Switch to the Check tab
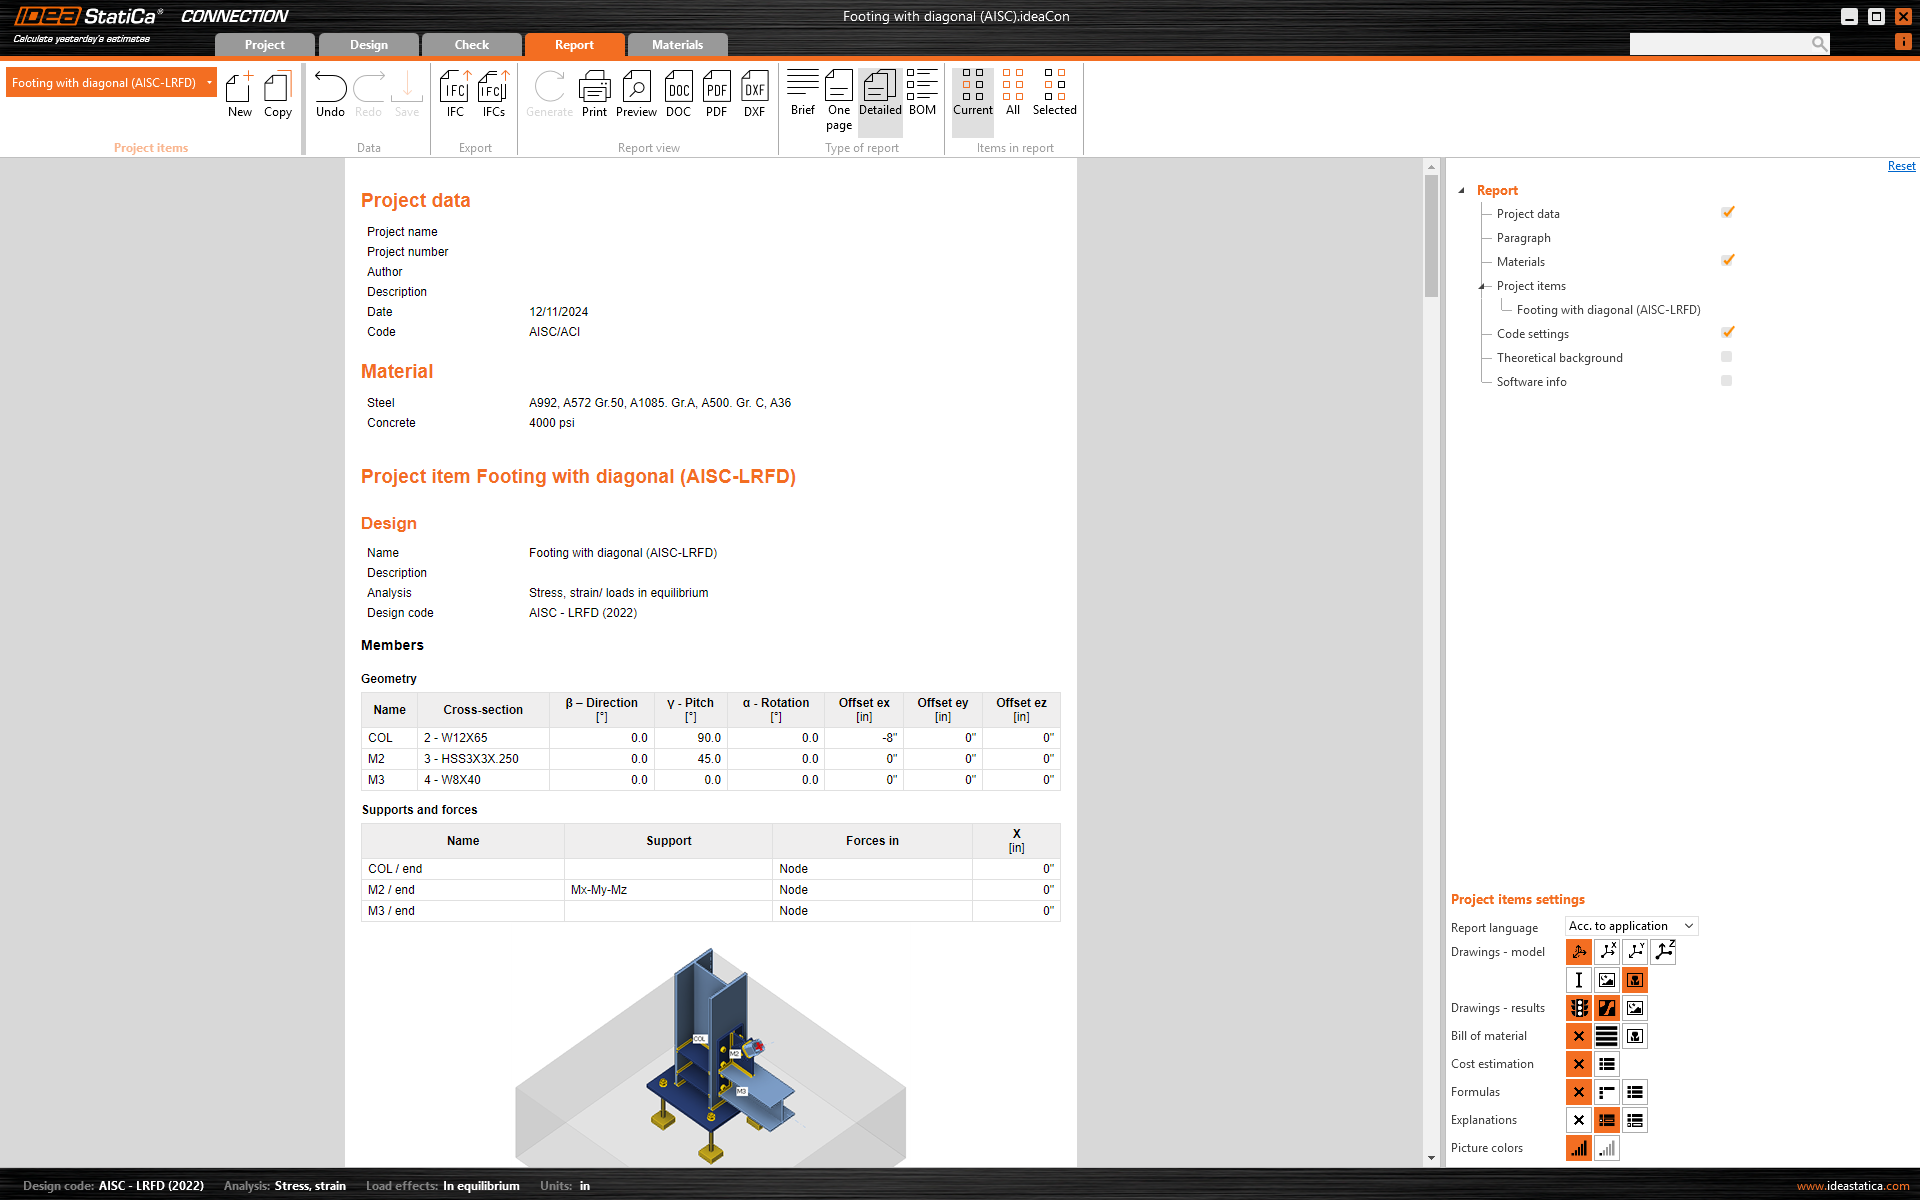1920x1200 pixels. [471, 45]
